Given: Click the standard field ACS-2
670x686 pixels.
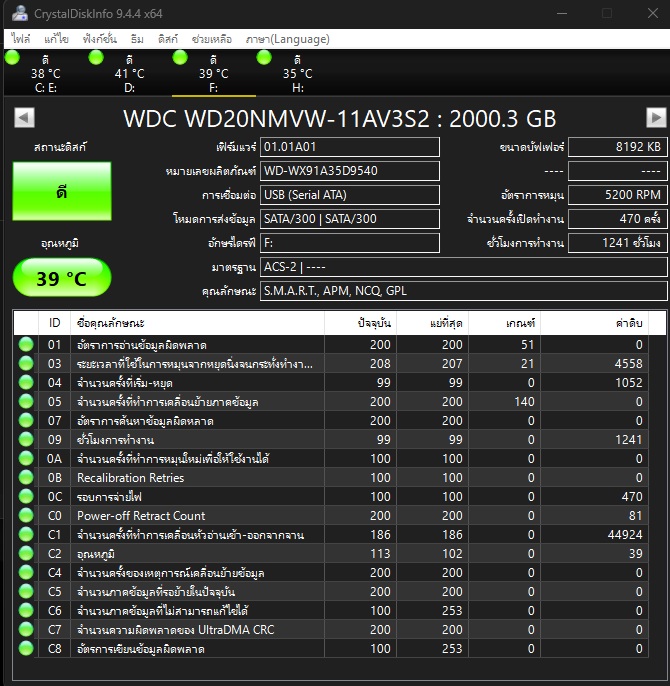Looking at the screenshot, I should pyautogui.click(x=463, y=267).
